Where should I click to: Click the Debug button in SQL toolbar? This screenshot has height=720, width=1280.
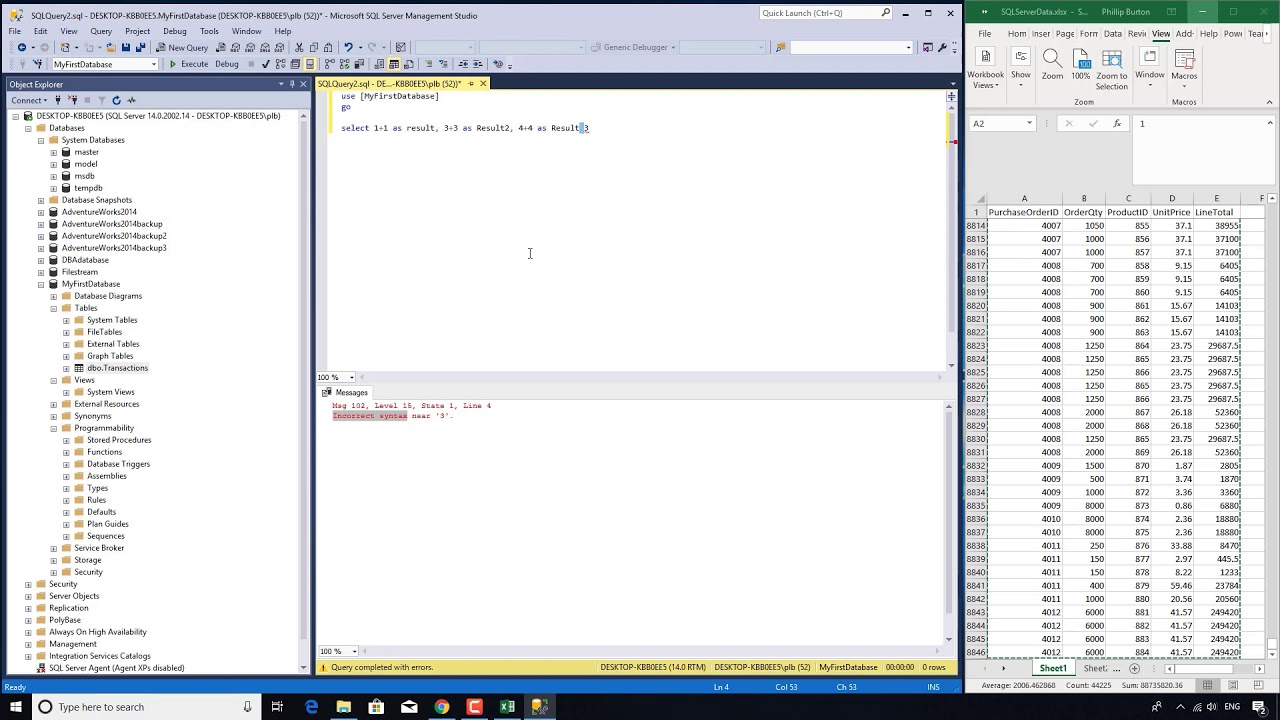pyautogui.click(x=227, y=64)
